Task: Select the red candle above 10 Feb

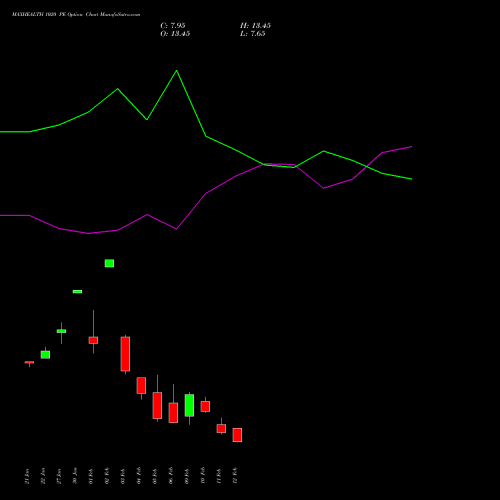Action: tap(205, 406)
